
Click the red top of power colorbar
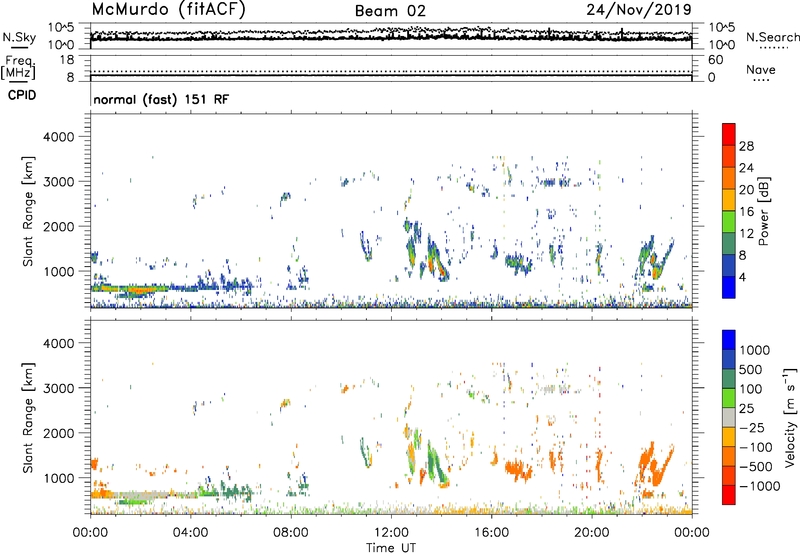(729, 134)
